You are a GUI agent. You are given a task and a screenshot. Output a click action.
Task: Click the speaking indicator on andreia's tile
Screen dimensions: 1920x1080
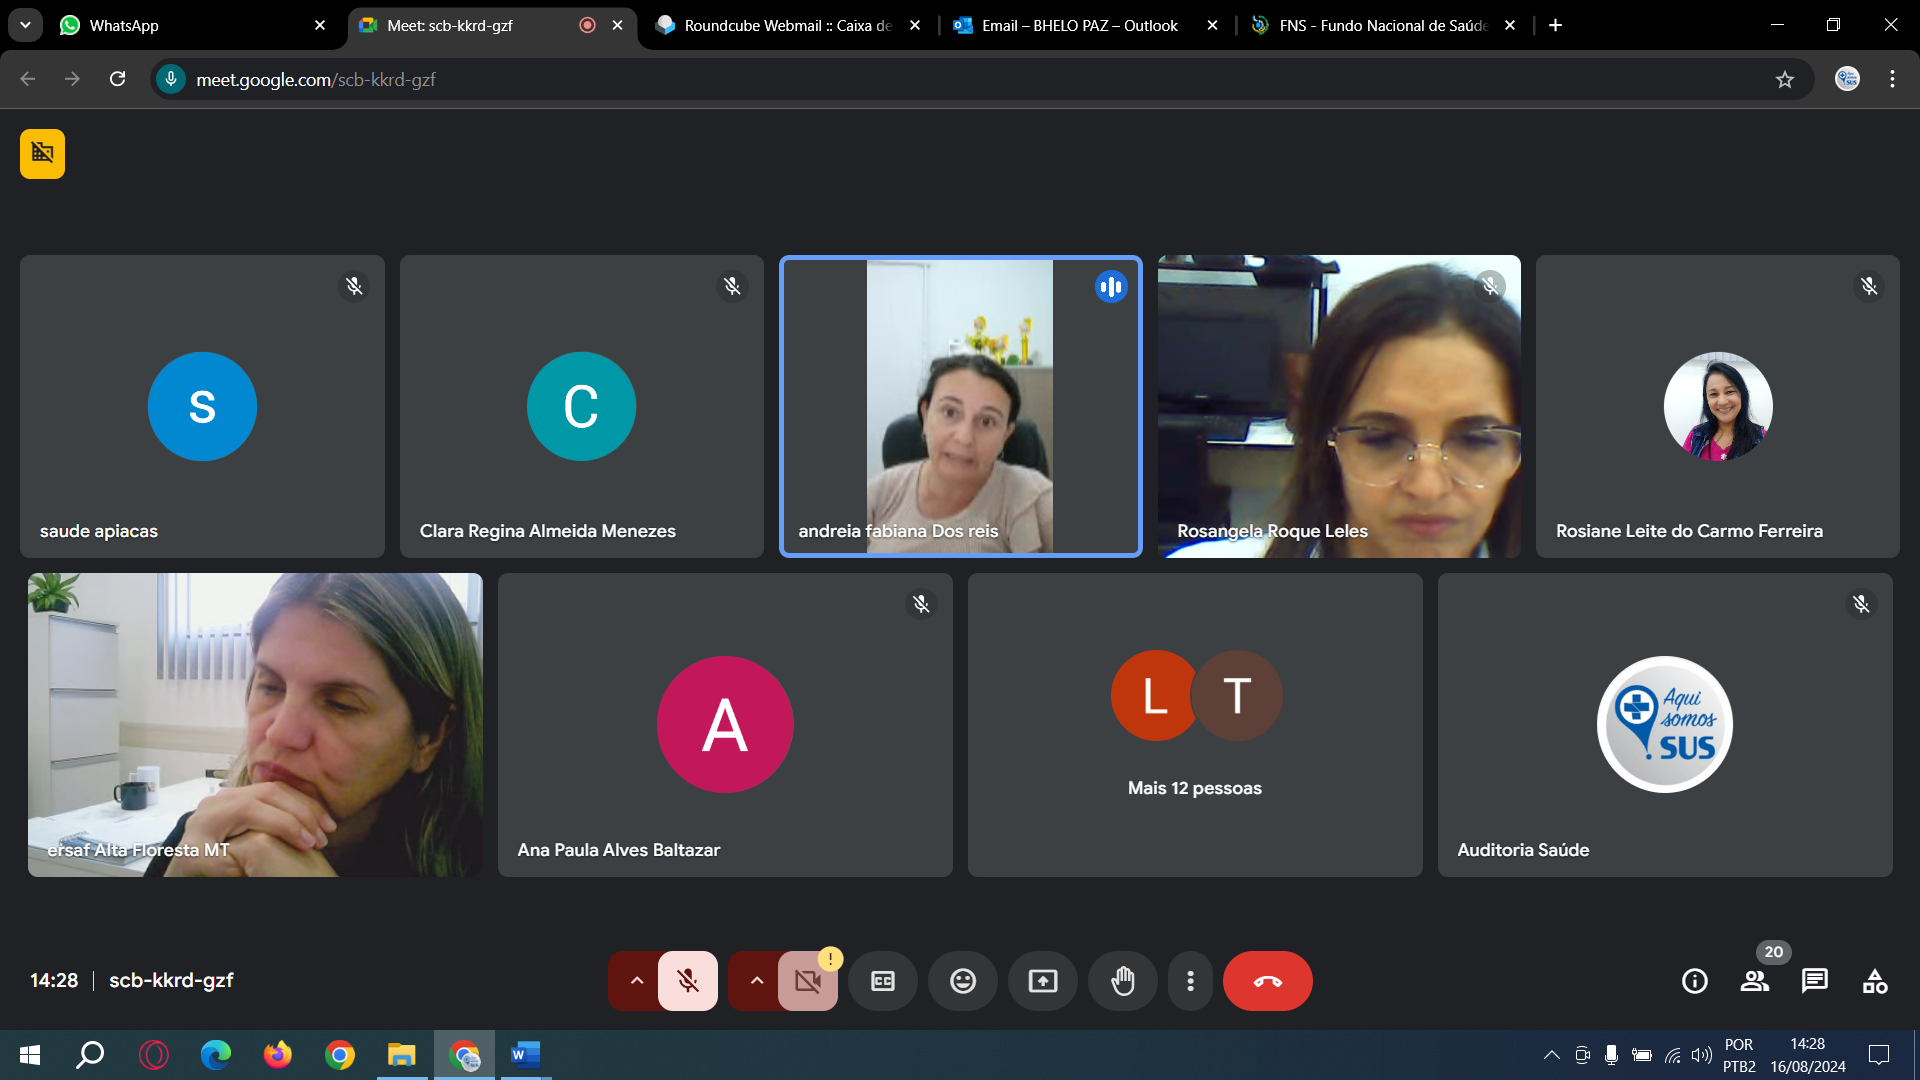(1111, 287)
